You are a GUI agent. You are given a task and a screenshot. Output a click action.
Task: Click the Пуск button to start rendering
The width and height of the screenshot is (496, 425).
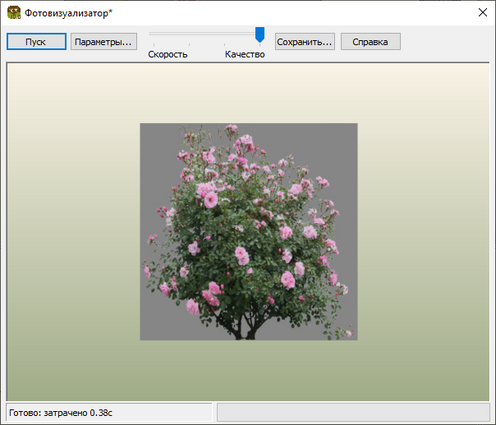pos(36,42)
